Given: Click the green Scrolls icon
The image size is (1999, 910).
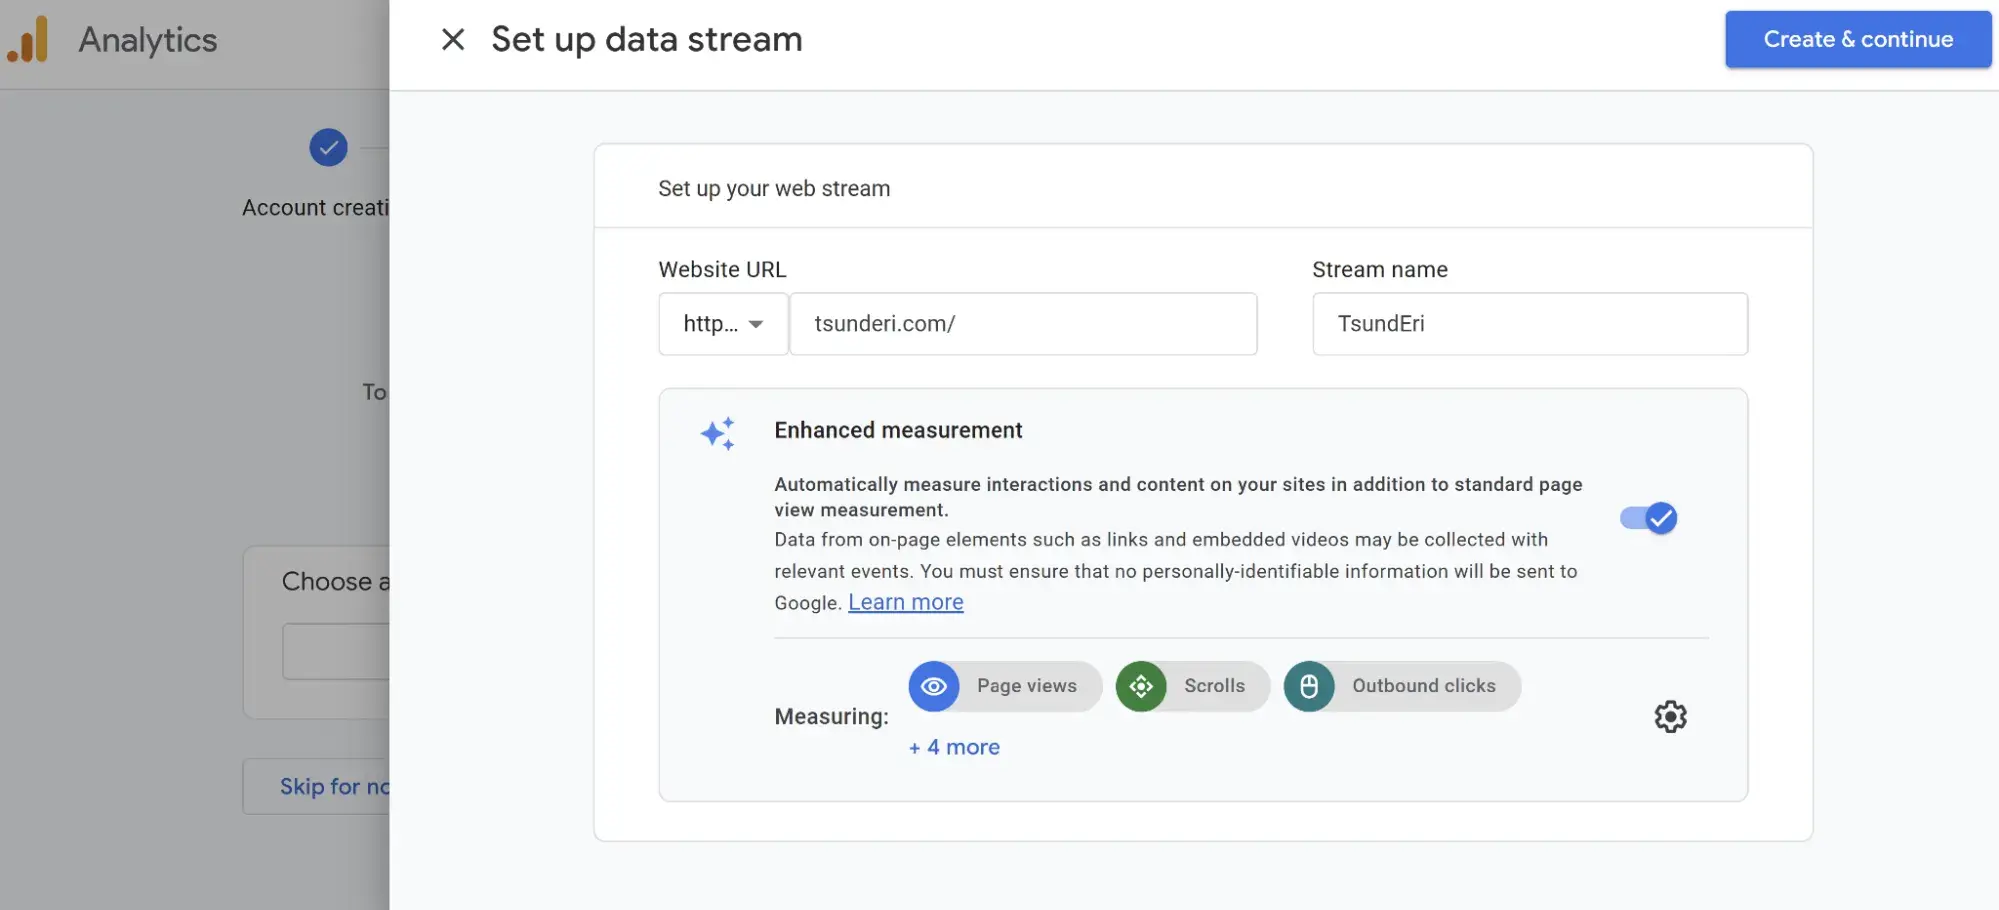Looking at the screenshot, I should pyautogui.click(x=1141, y=686).
